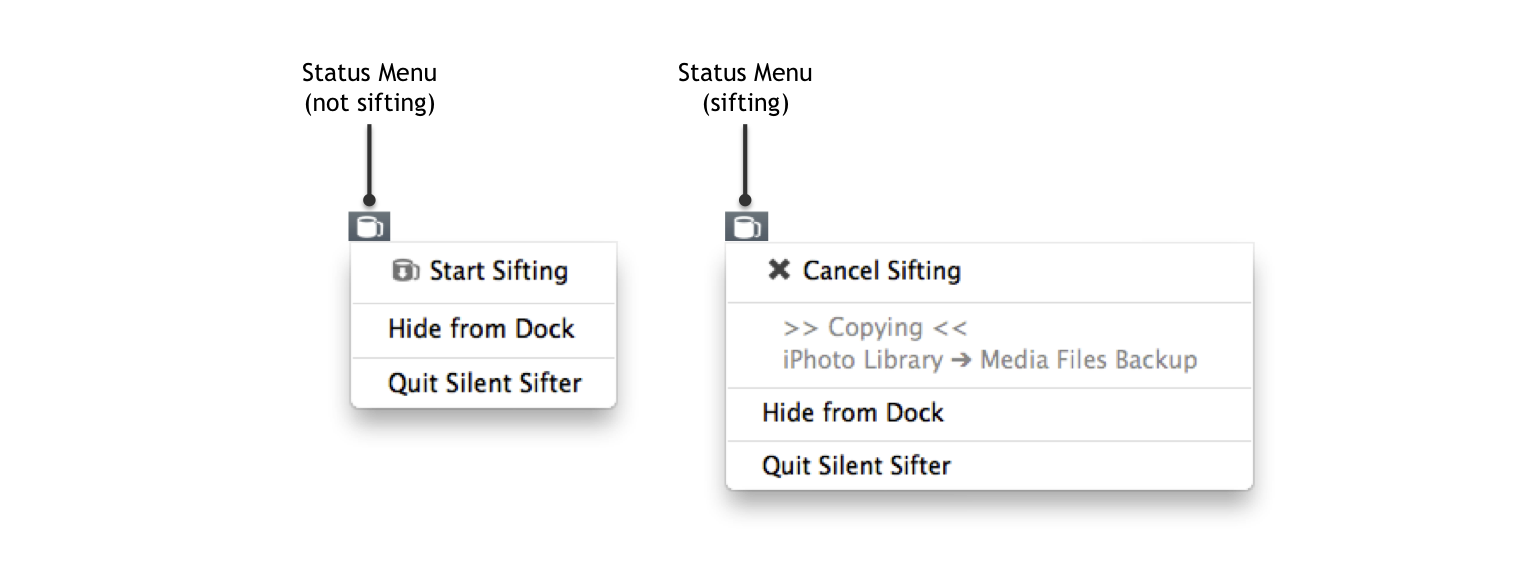Click the (not sifting) caption text
Screen dimensions: 1514x583
point(370,104)
